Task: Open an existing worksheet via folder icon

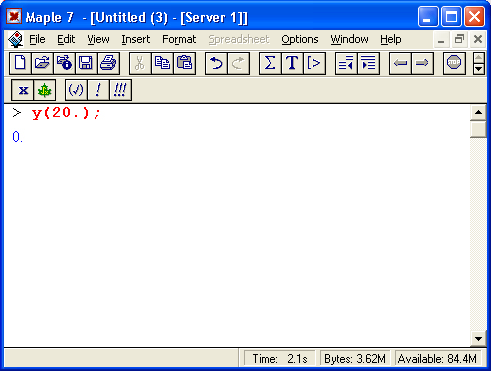Action: click(x=42, y=63)
